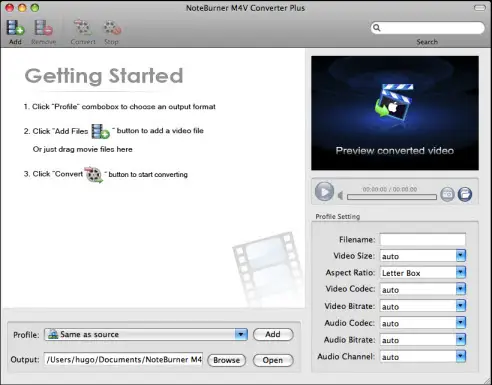Screen dimensions: 492x385
Task: Click the Stop toolbar icon
Action: click(x=112, y=28)
